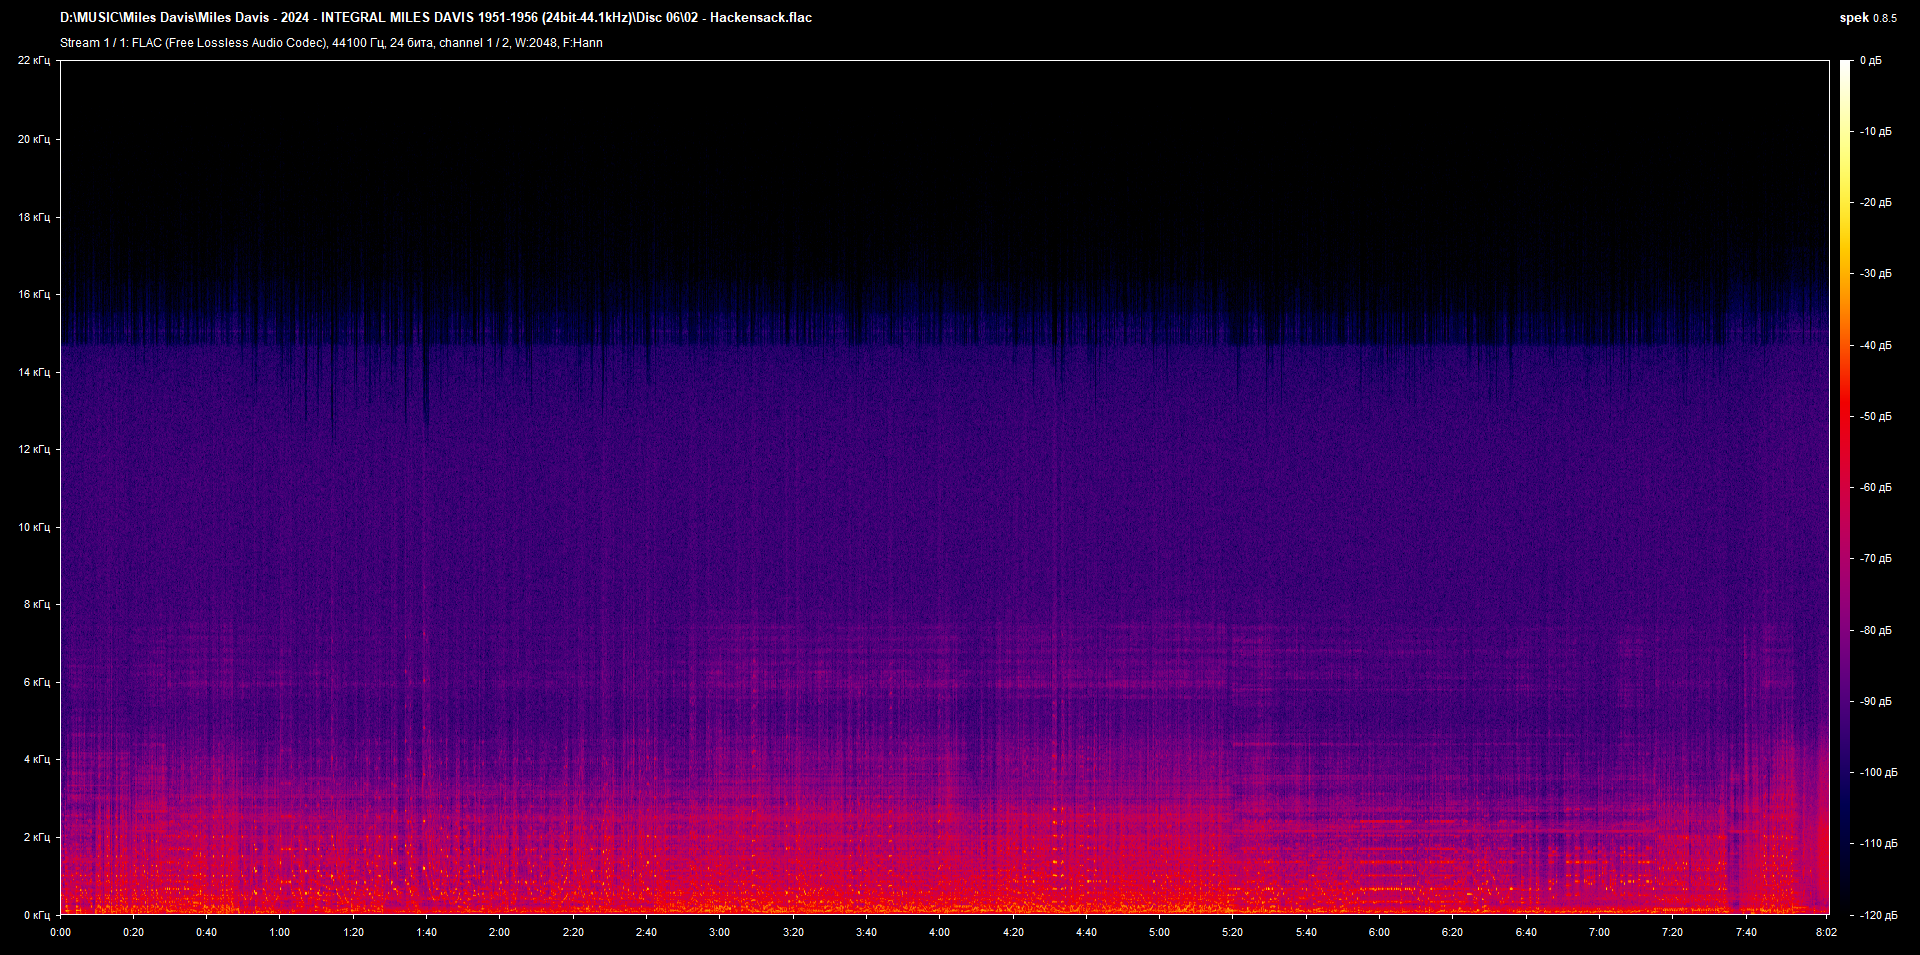The width and height of the screenshot is (1920, 955).
Task: Click the 1:20 time axis label
Action: 353,932
